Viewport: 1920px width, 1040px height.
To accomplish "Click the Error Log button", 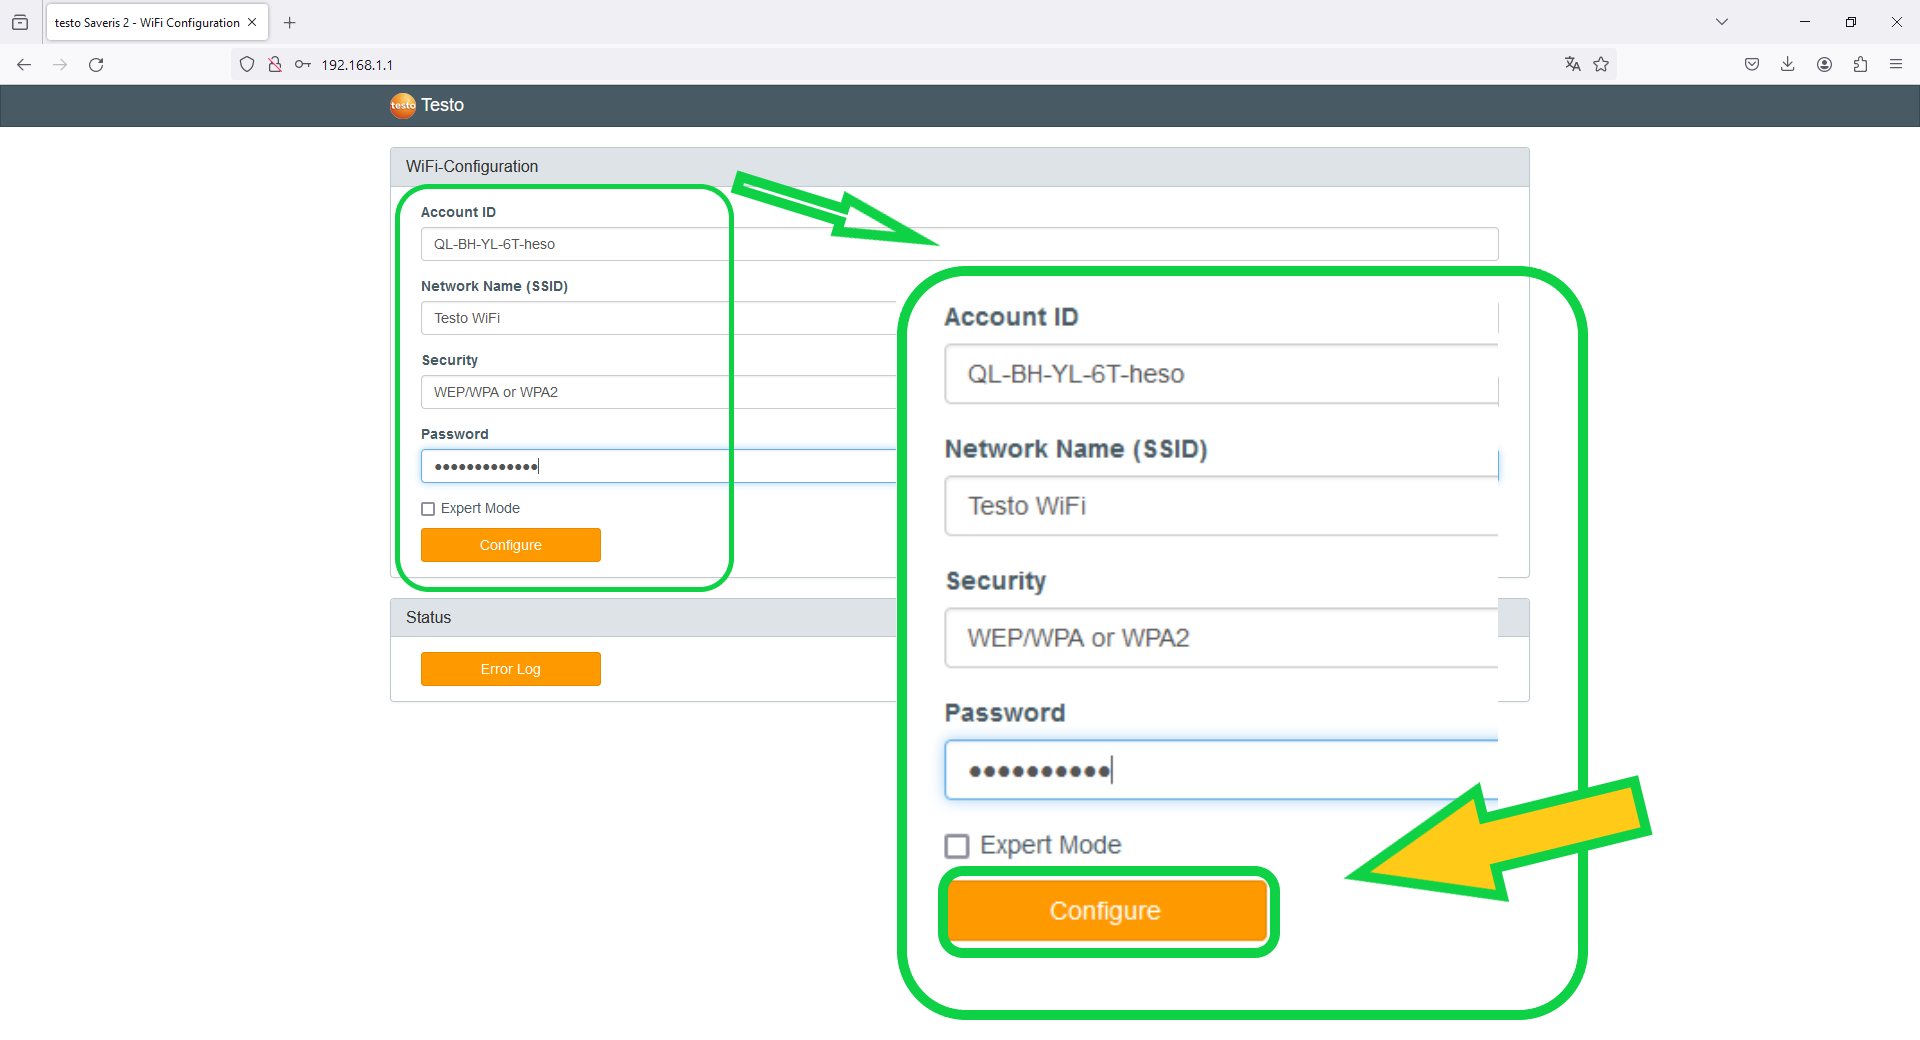I will pyautogui.click(x=510, y=669).
